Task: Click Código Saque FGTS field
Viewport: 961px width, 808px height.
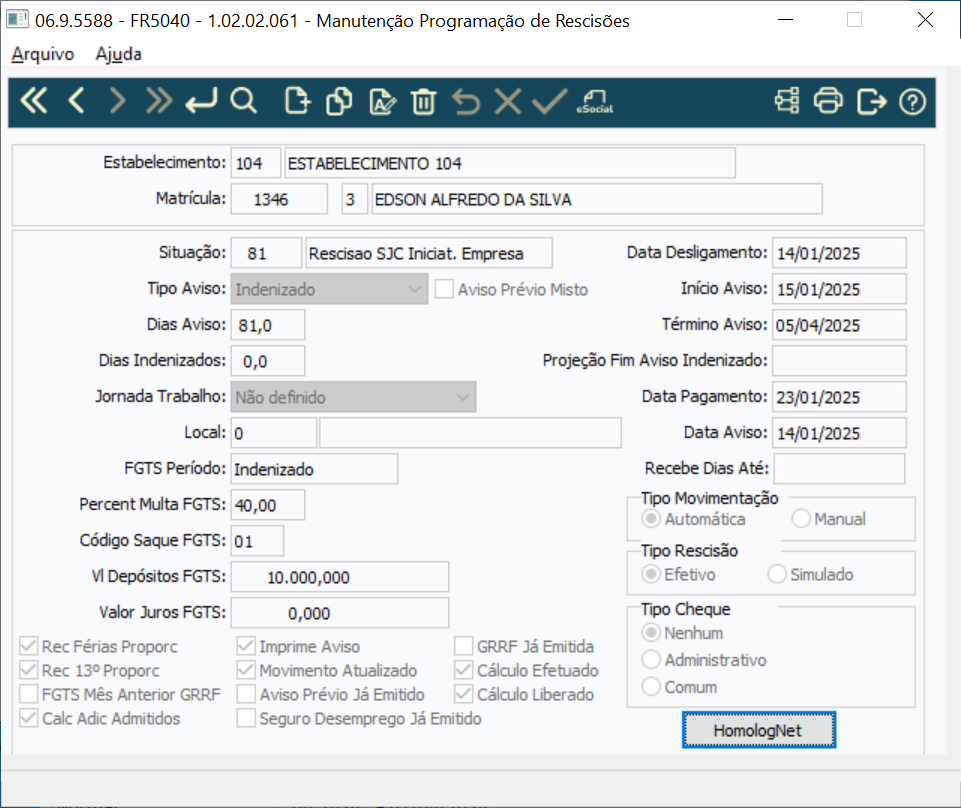Action: click(x=257, y=541)
